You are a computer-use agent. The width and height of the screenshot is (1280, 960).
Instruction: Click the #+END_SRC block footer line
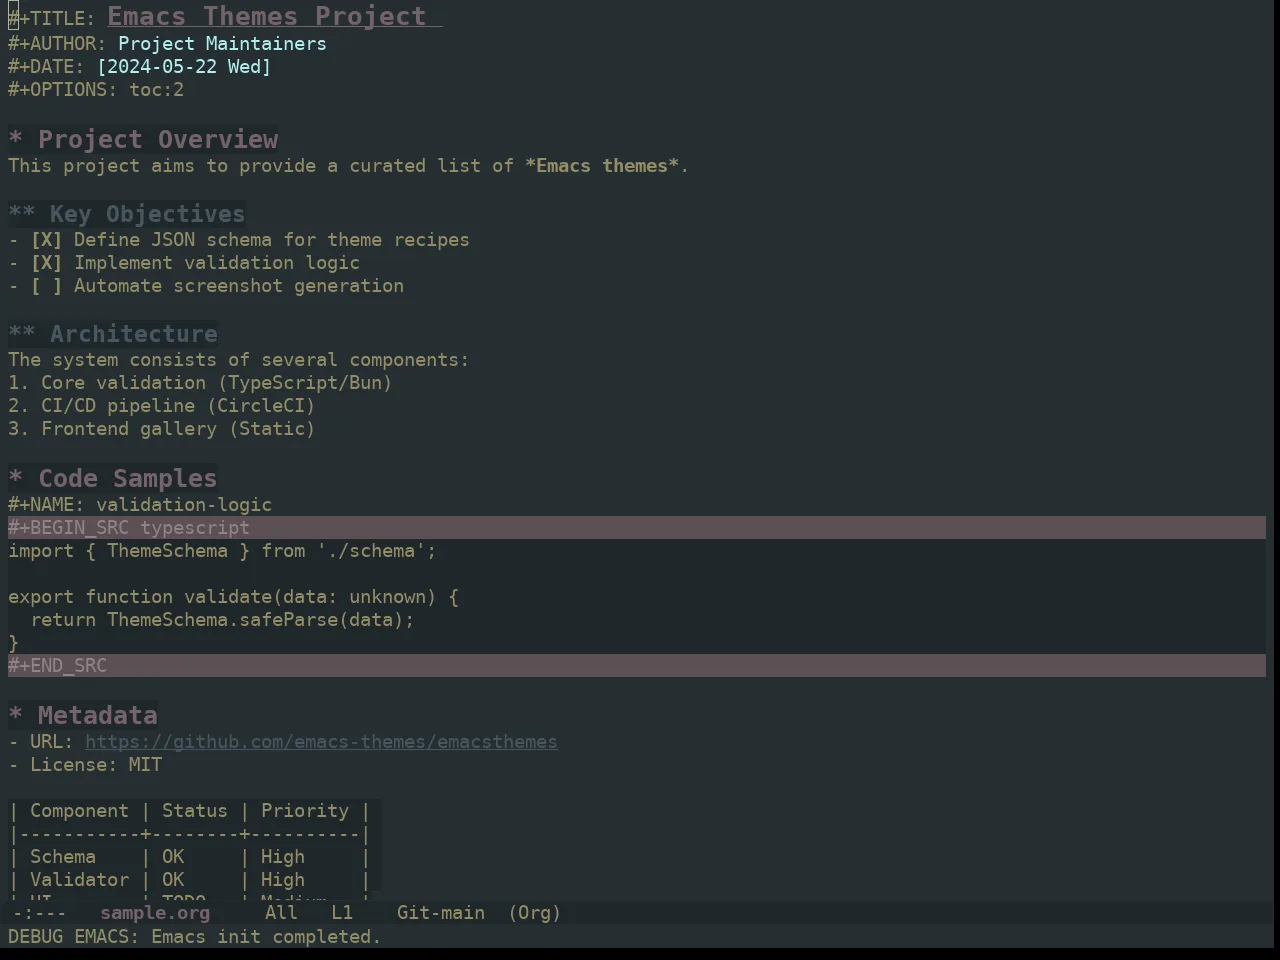click(x=637, y=666)
